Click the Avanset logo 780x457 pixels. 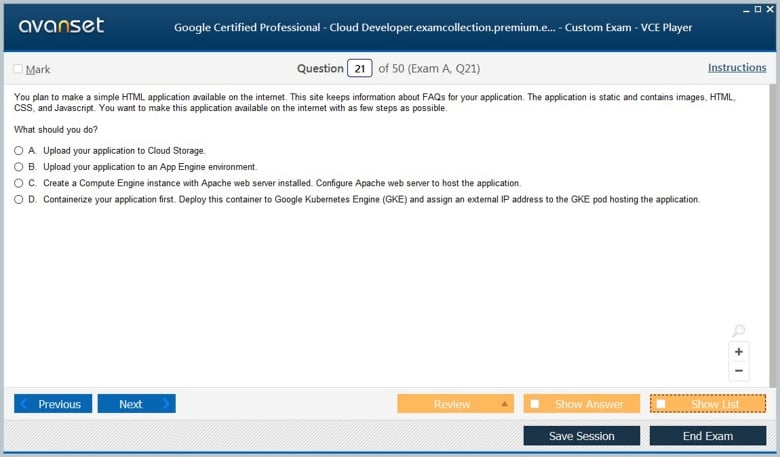pos(60,26)
